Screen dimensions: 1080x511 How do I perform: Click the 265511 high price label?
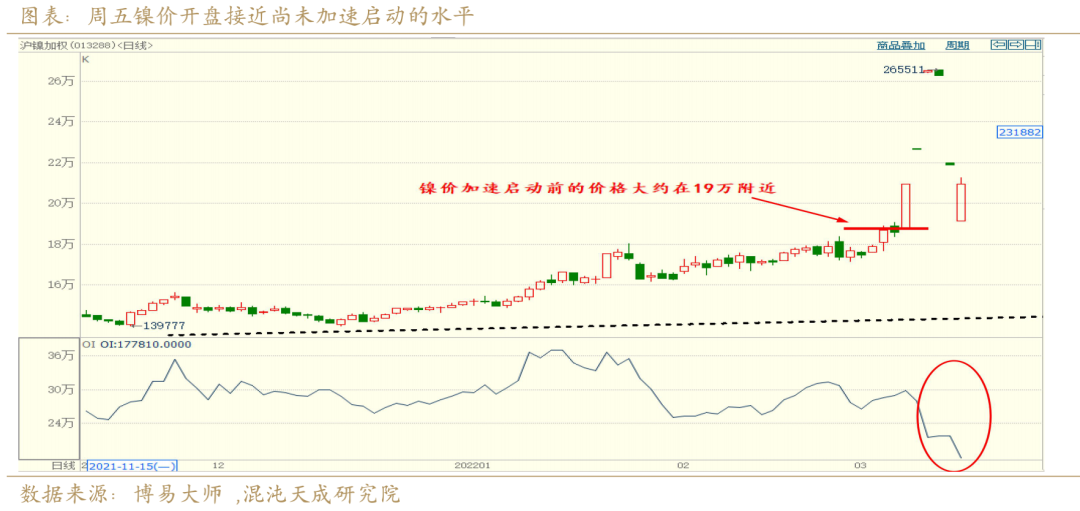coord(903,70)
